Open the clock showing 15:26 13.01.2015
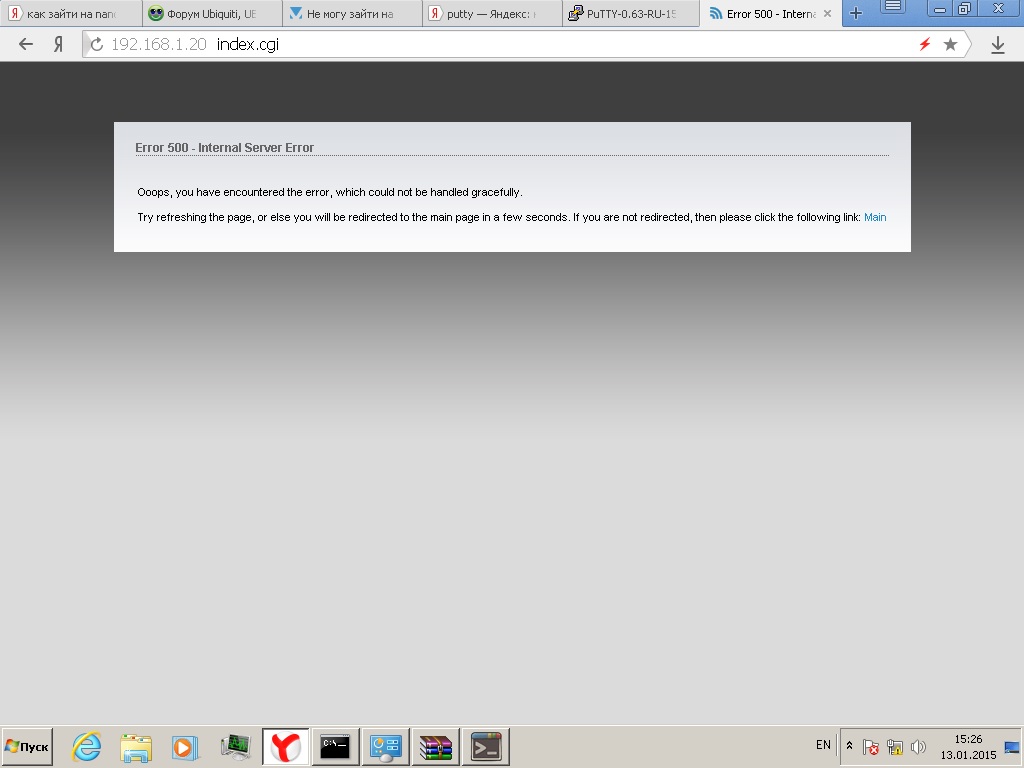This screenshot has width=1024, height=768. (968, 746)
